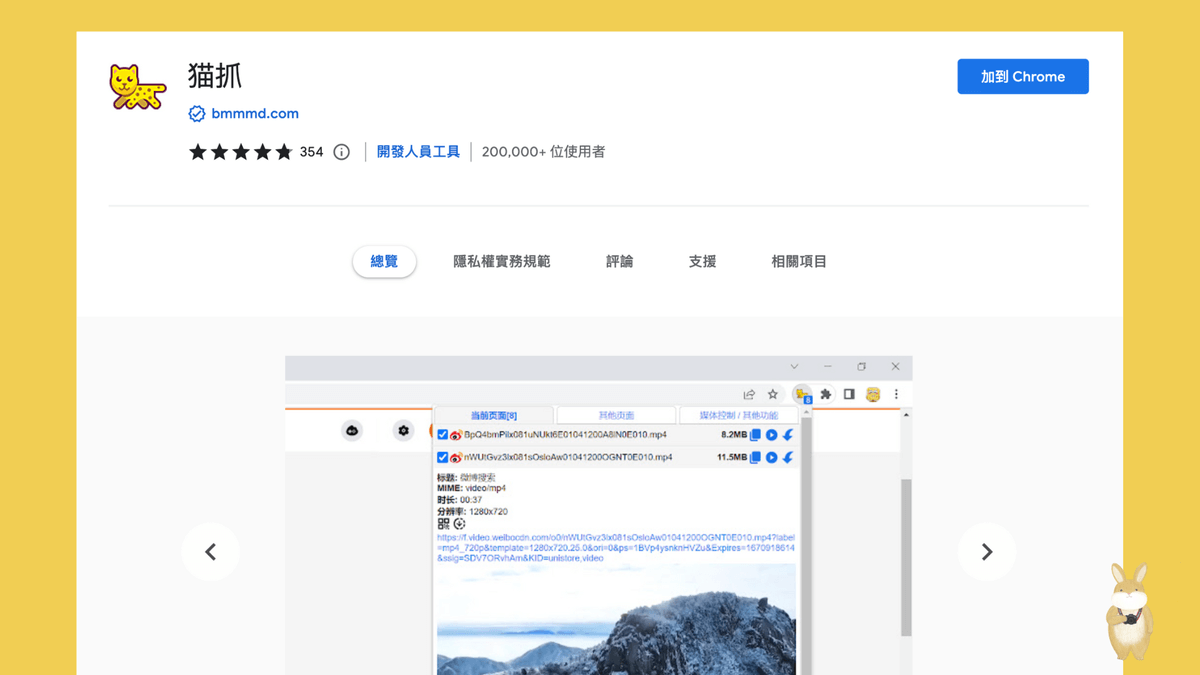1200x675 pixels.
Task: Click download icon on the 11.5MB row
Action: pyautogui.click(x=788, y=457)
